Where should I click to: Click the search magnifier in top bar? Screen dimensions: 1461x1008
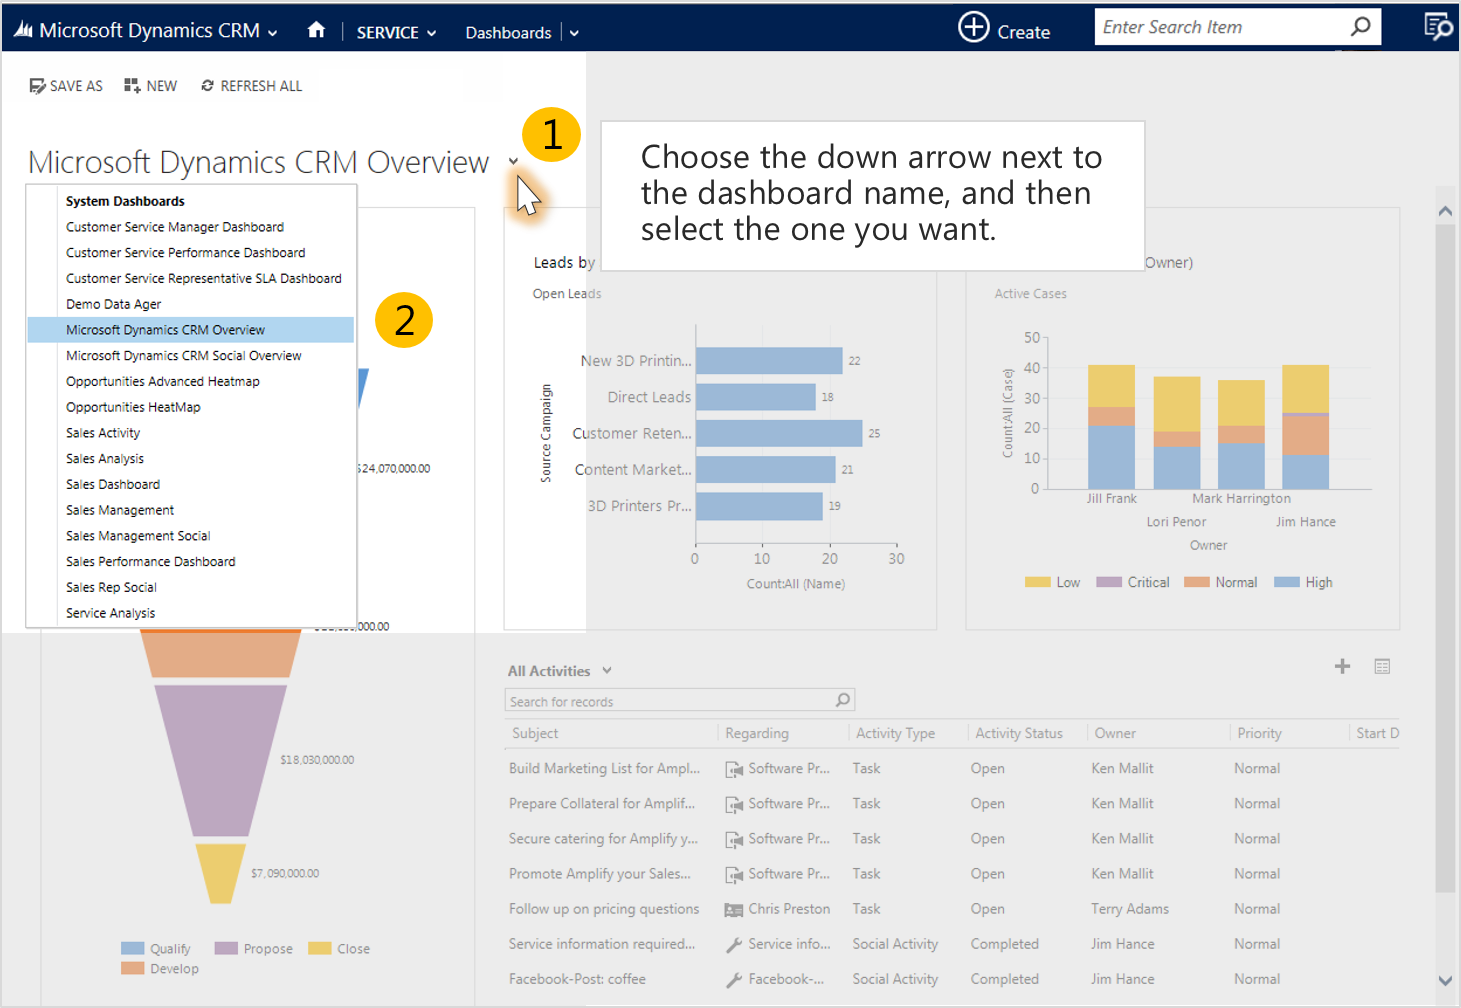pos(1360,27)
